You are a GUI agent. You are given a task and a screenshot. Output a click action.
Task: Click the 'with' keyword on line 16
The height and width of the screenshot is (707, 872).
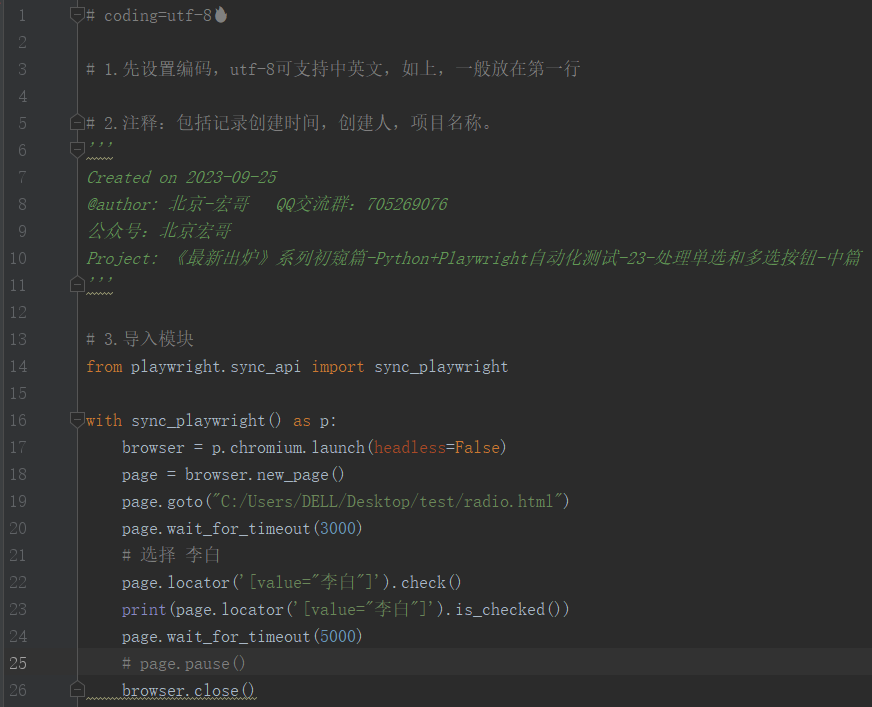(104, 421)
